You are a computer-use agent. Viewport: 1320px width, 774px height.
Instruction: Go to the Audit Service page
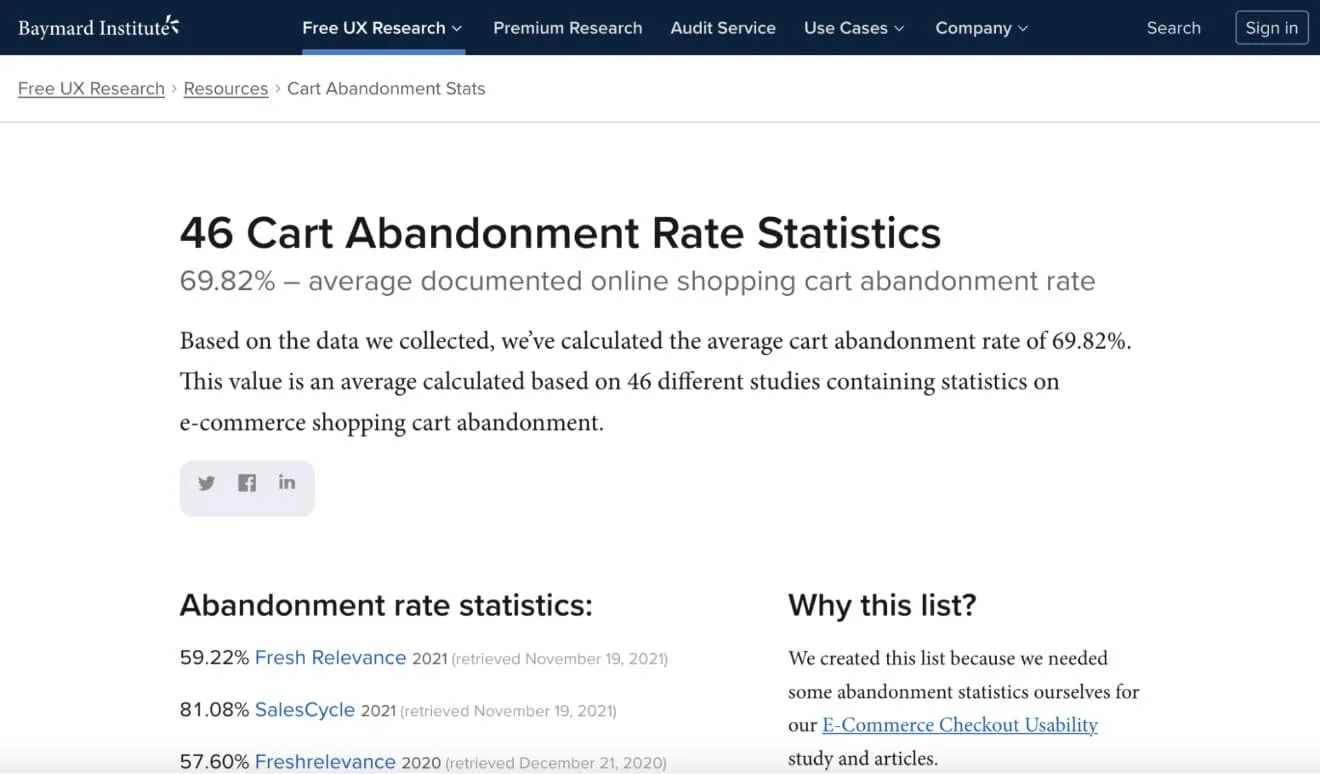pyautogui.click(x=723, y=28)
